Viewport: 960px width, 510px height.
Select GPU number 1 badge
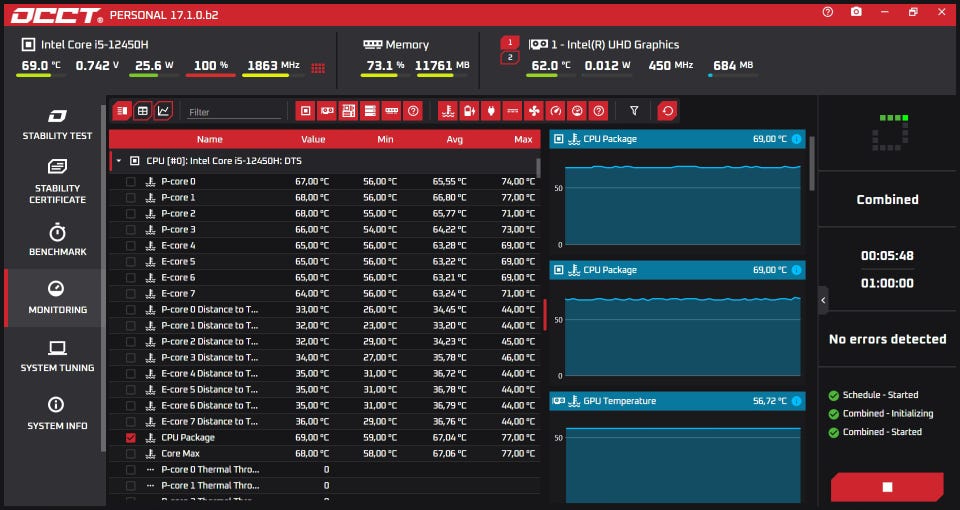click(510, 42)
